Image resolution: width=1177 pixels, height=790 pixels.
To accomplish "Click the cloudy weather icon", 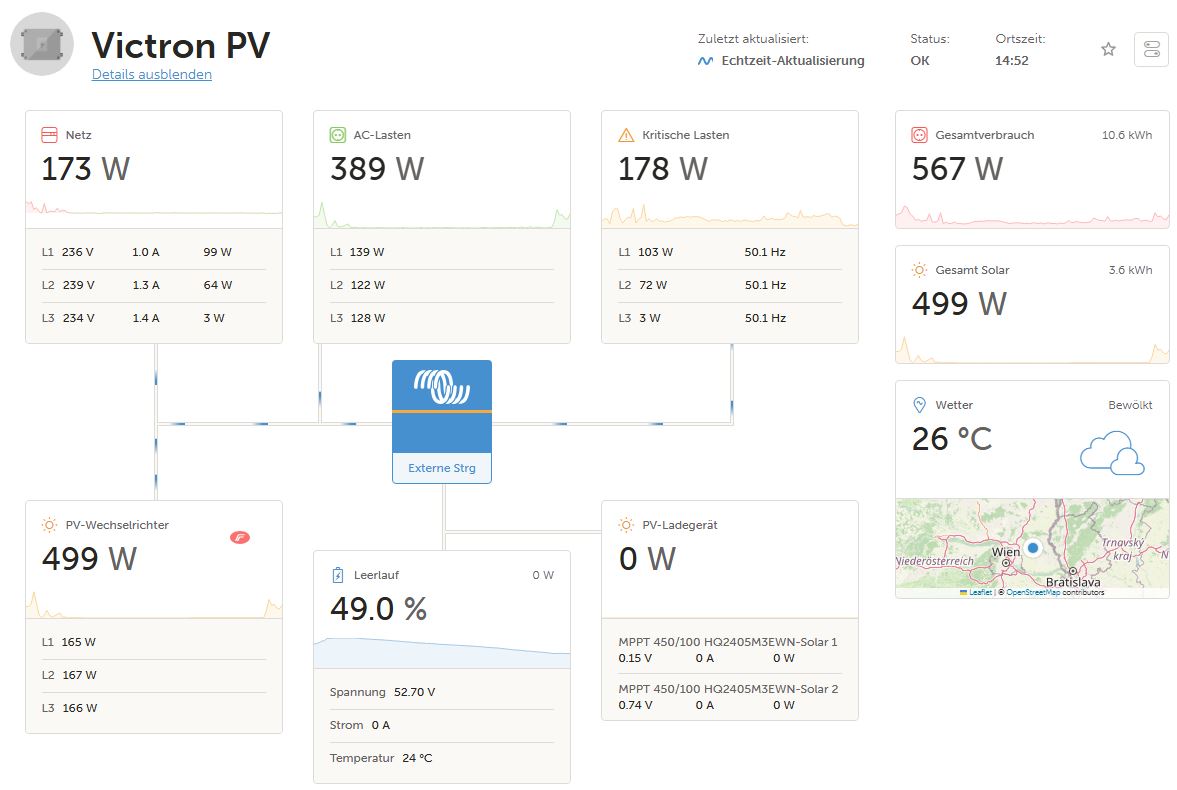I will coord(1112,453).
